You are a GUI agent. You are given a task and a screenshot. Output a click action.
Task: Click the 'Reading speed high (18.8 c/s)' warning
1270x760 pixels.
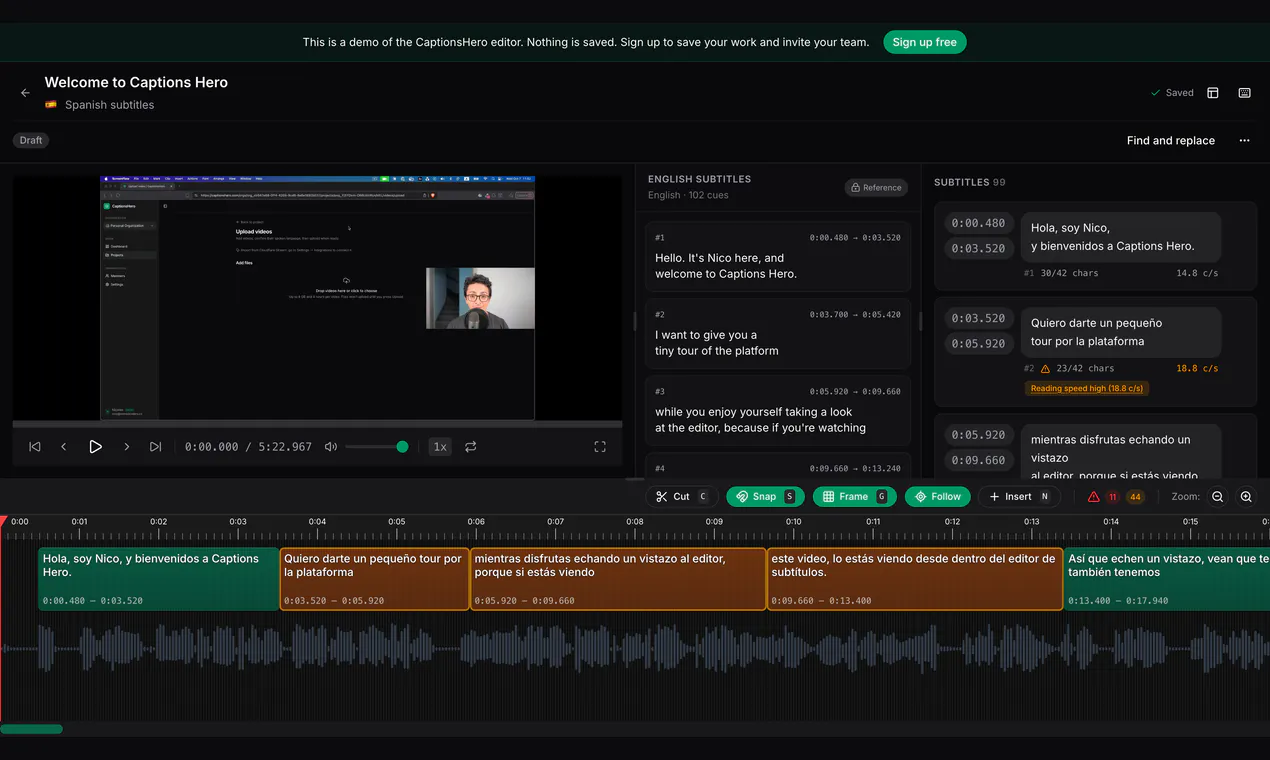[x=1087, y=388]
